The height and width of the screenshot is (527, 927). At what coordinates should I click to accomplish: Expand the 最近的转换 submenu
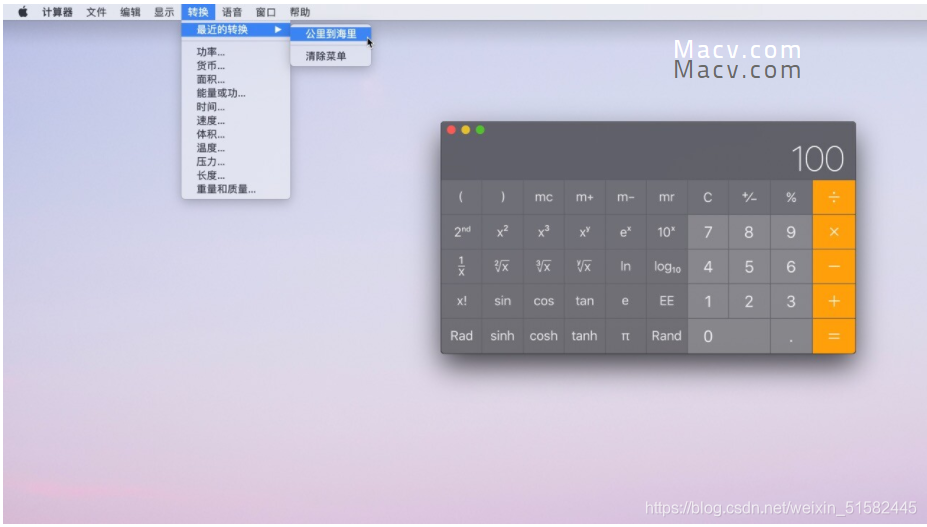coord(236,30)
